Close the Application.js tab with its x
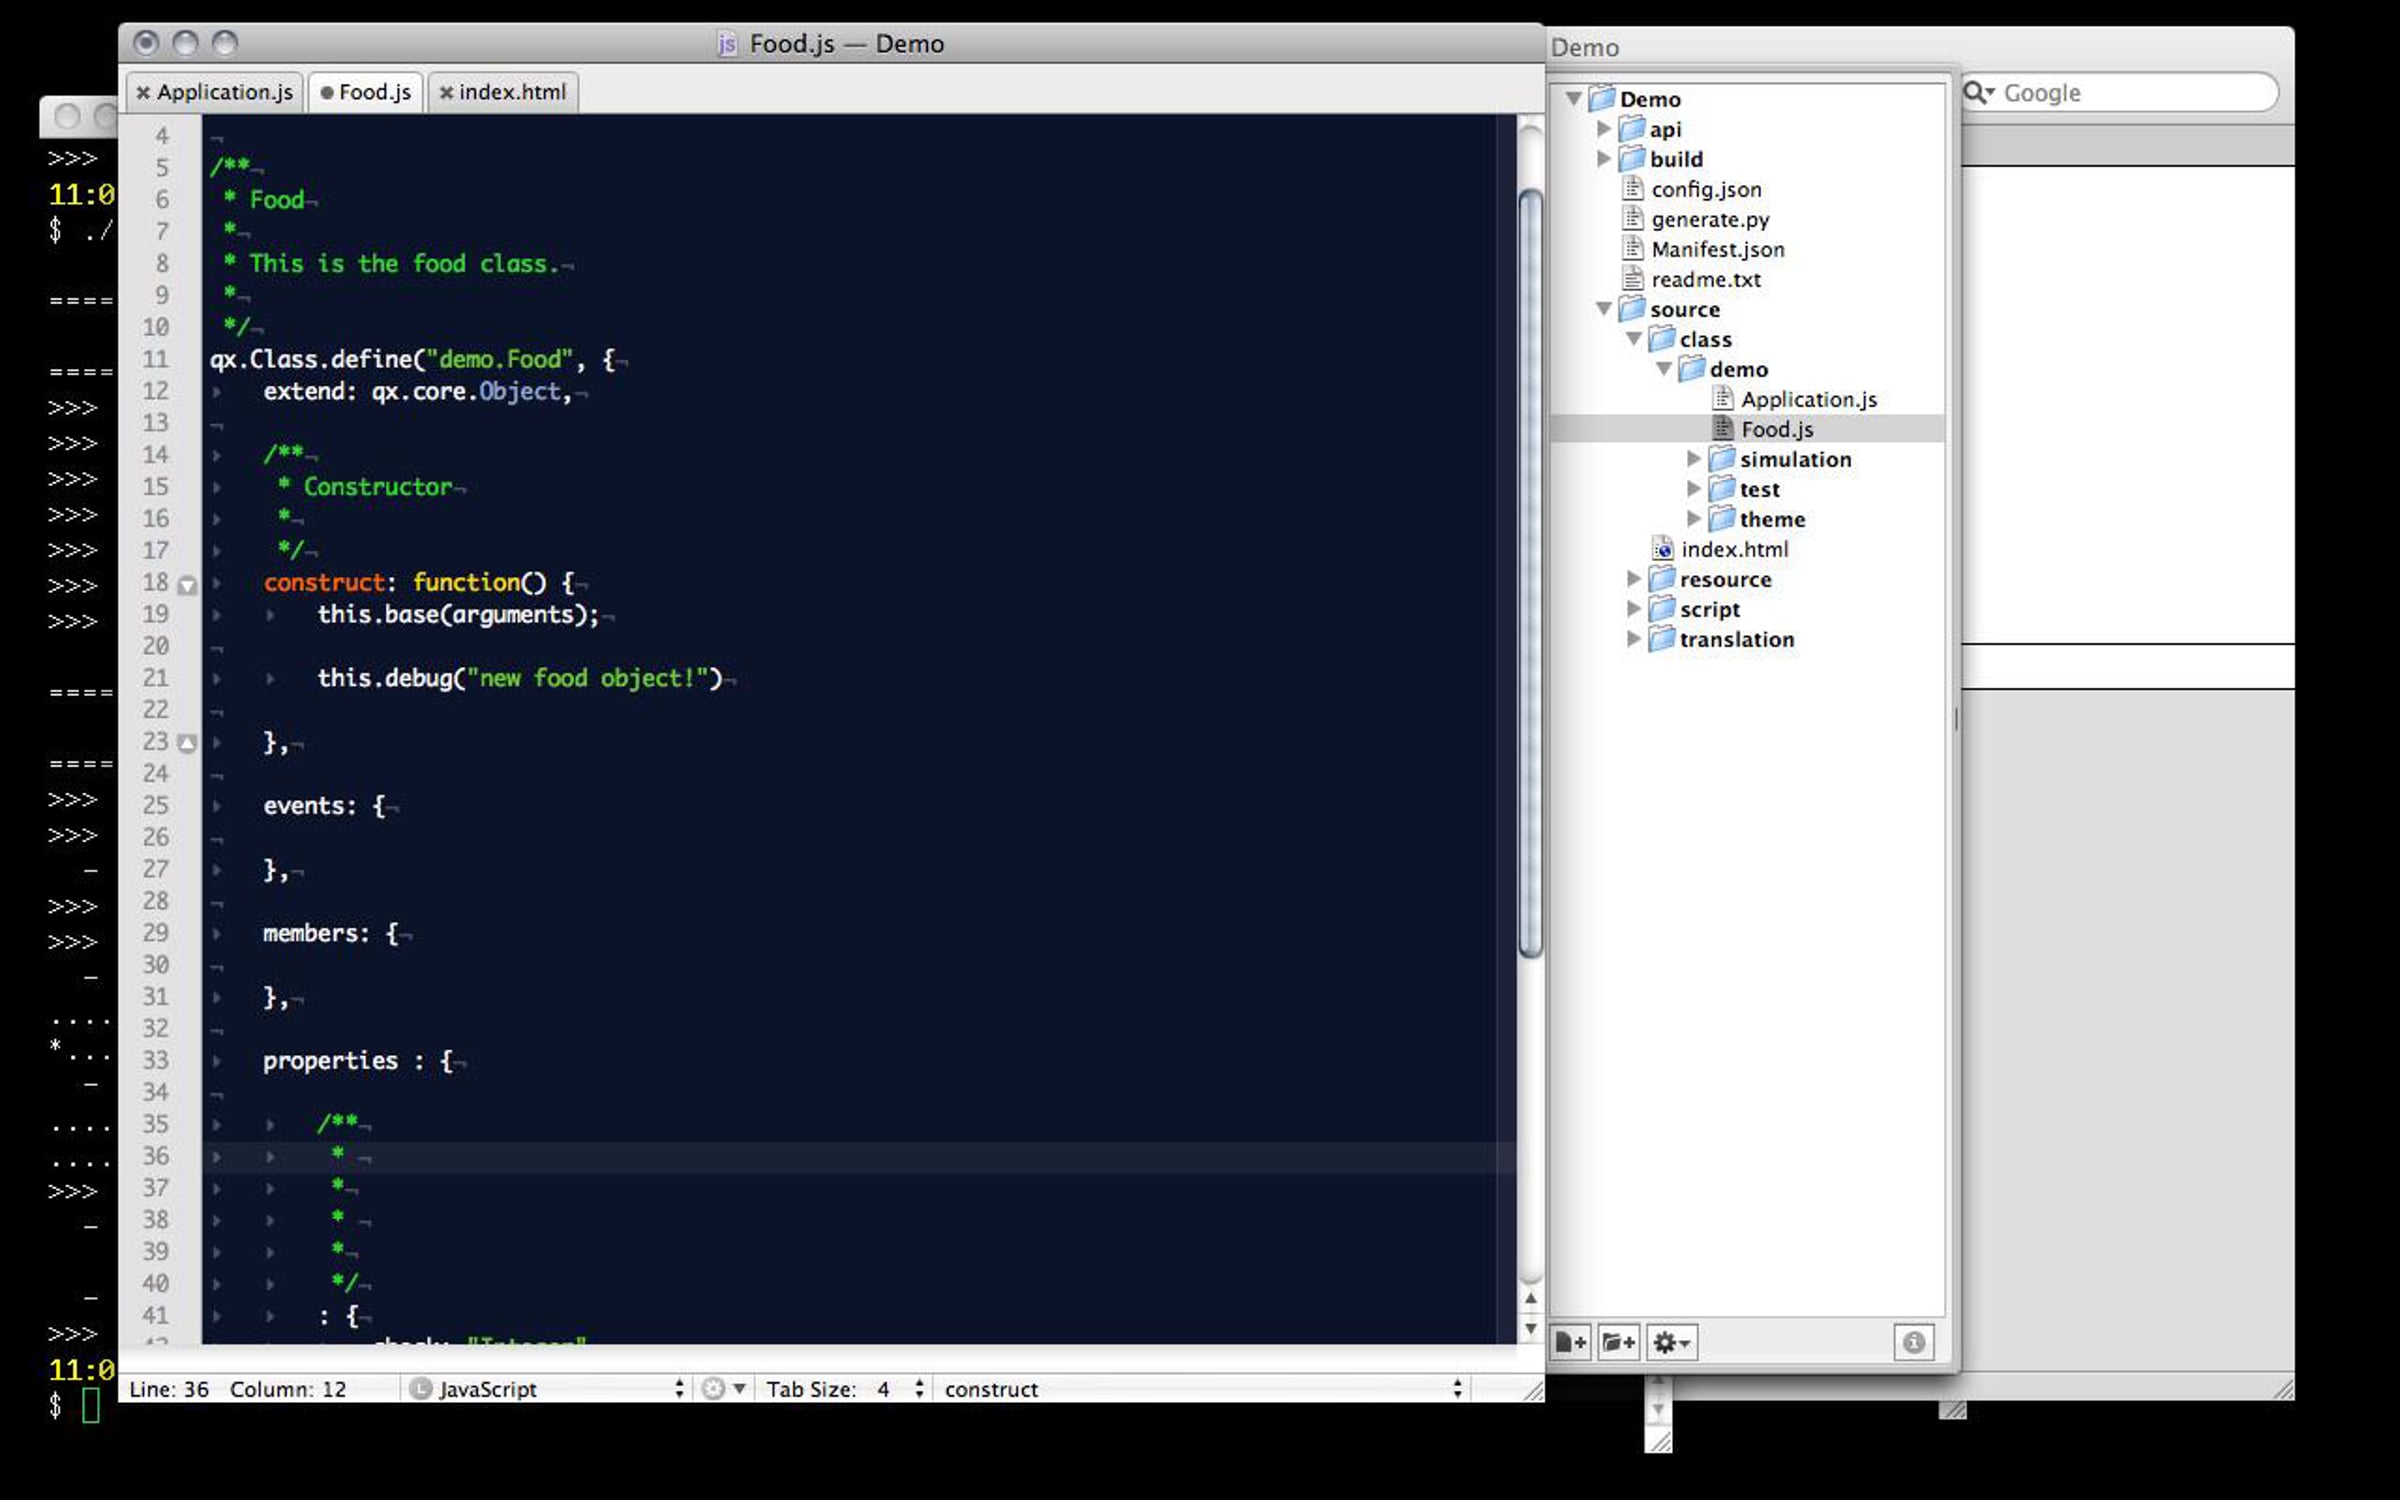 (143, 93)
